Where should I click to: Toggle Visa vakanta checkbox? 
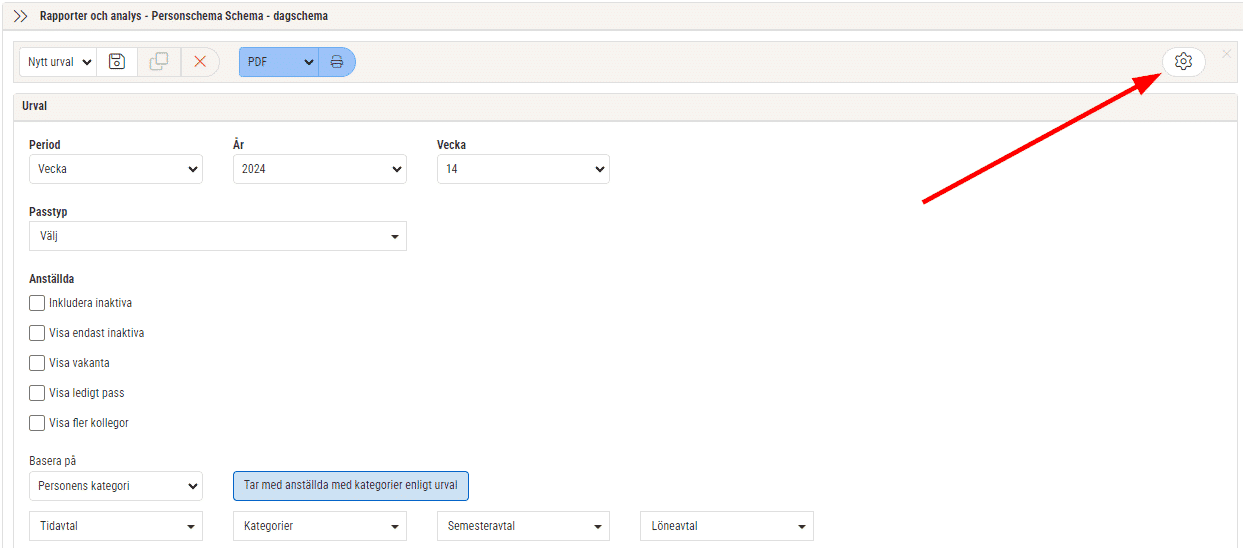(37, 363)
